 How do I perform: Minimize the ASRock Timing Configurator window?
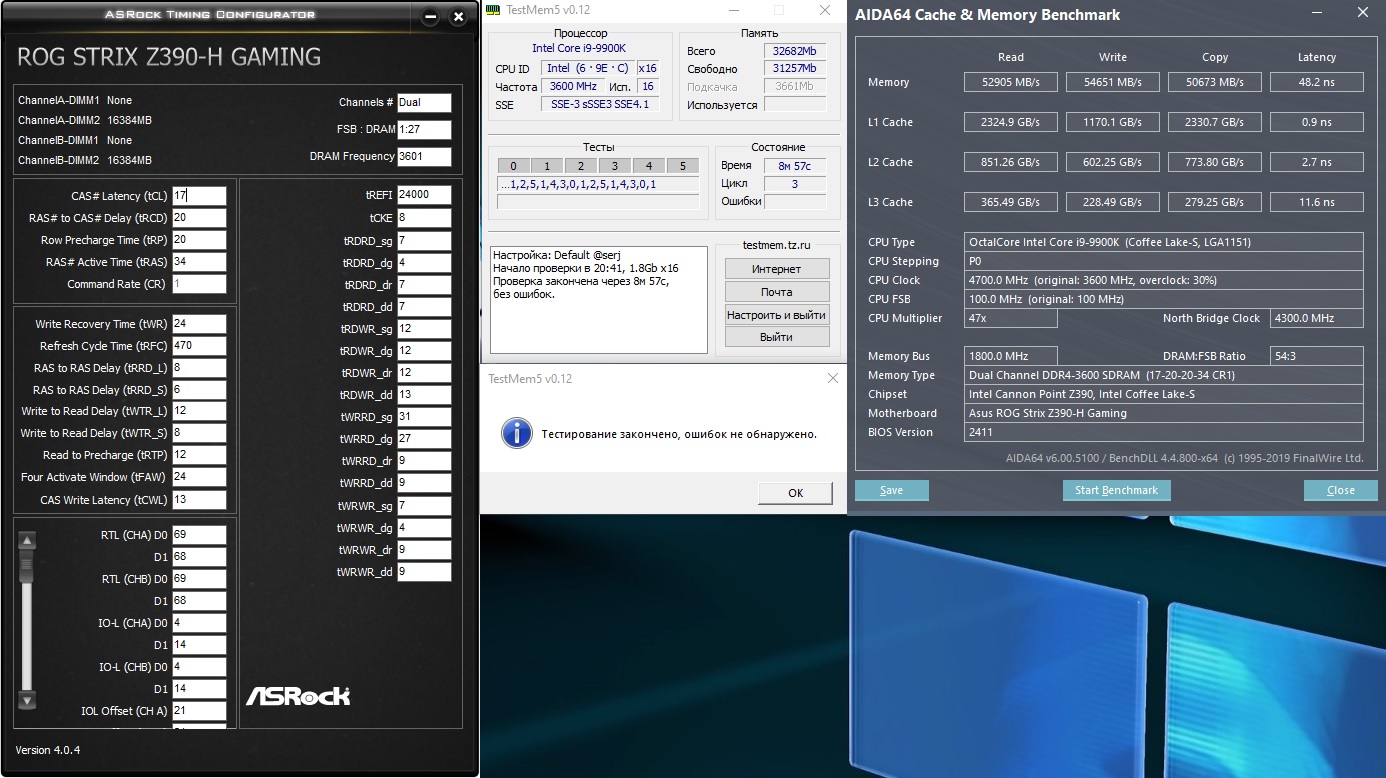430,17
